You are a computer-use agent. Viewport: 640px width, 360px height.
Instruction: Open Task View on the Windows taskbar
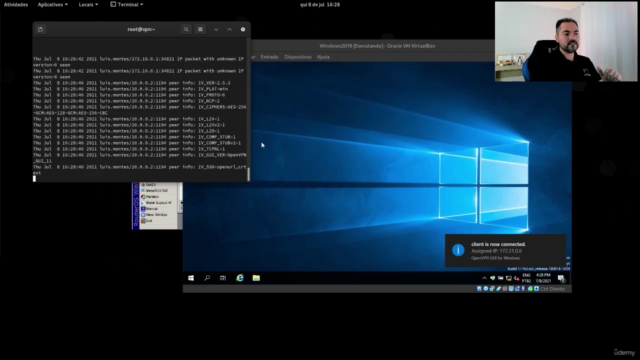(223, 278)
